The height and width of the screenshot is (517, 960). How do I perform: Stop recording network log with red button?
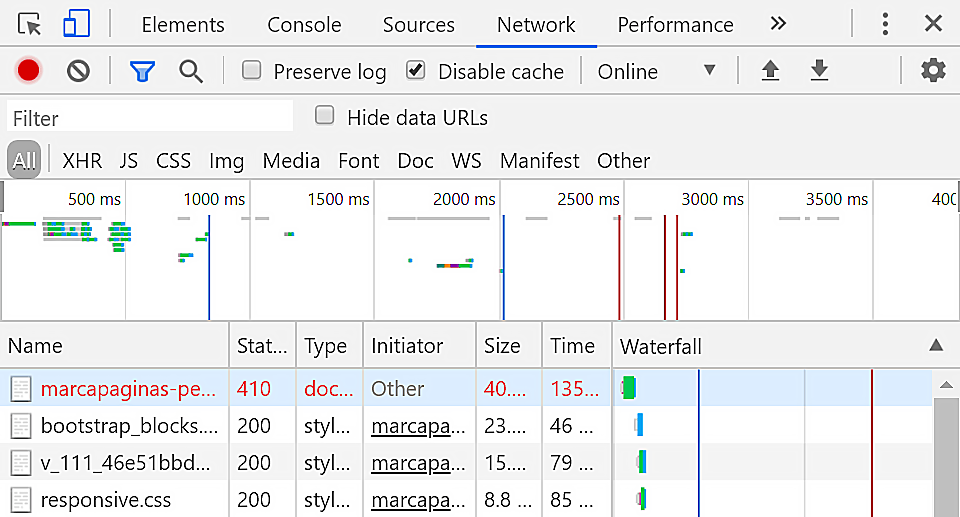tap(28, 71)
